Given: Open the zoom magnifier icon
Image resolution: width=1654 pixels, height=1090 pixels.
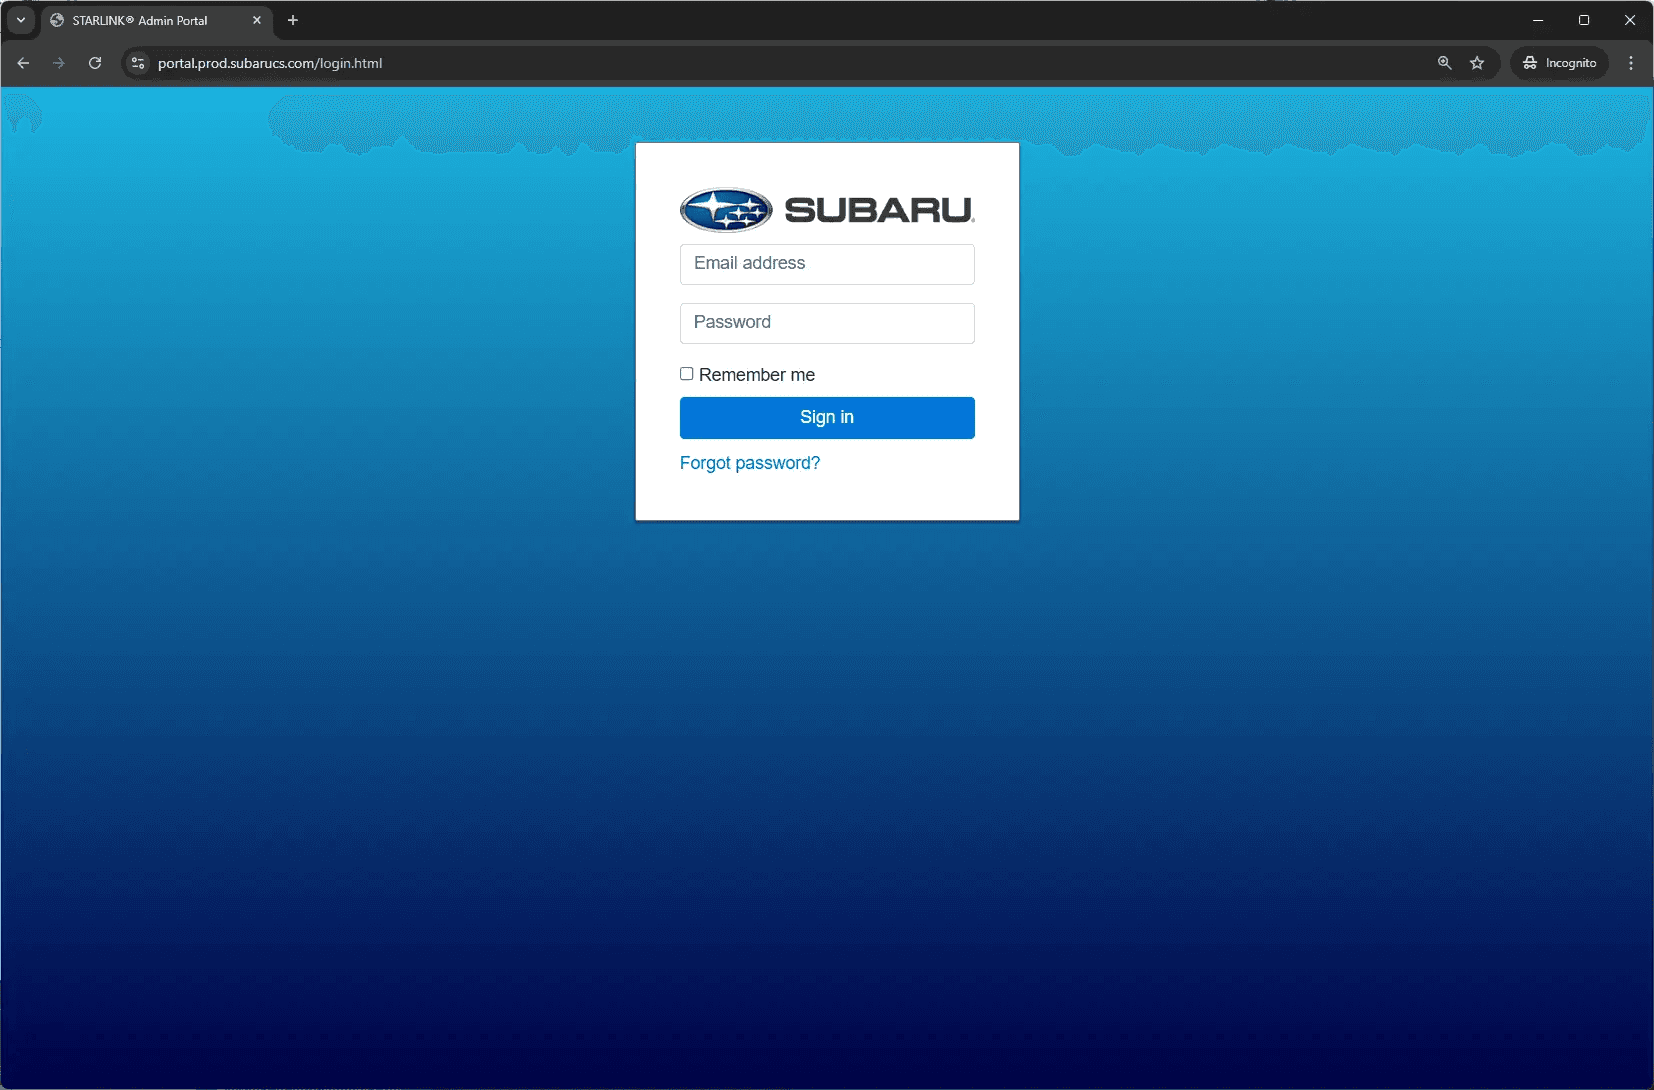Looking at the screenshot, I should [x=1444, y=63].
